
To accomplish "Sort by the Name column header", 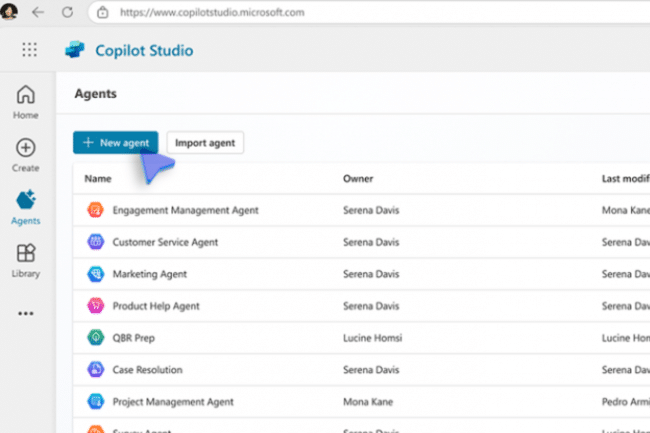I will click(x=98, y=179).
